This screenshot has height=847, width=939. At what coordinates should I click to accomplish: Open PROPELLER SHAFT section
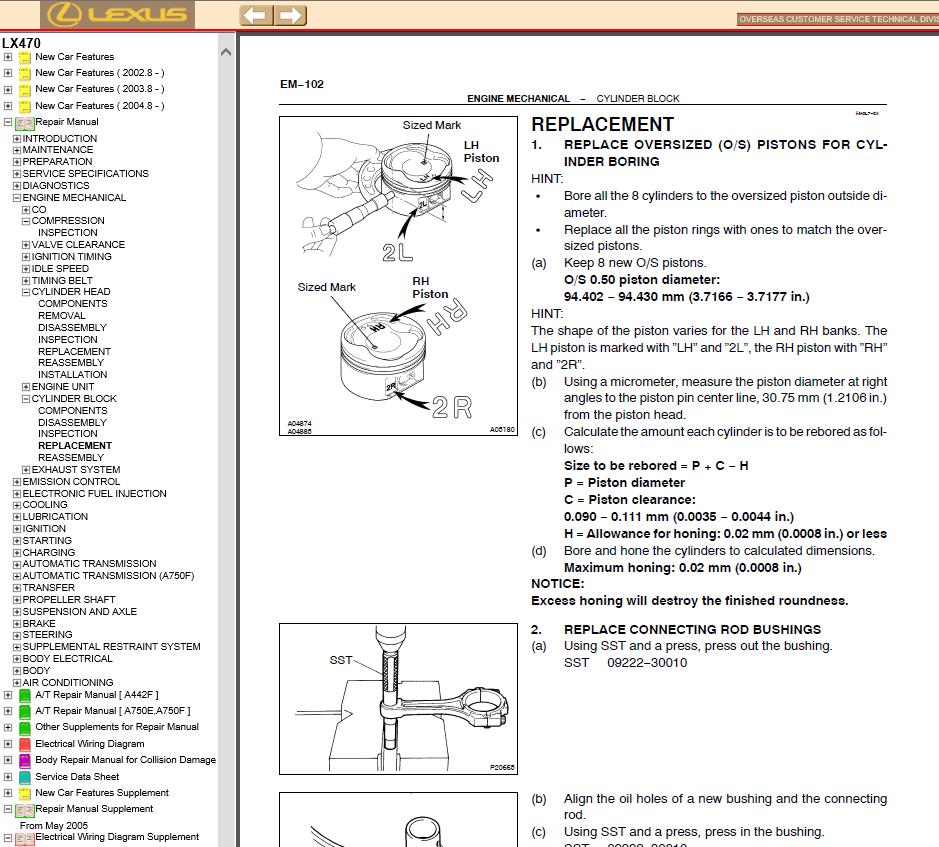(69, 600)
